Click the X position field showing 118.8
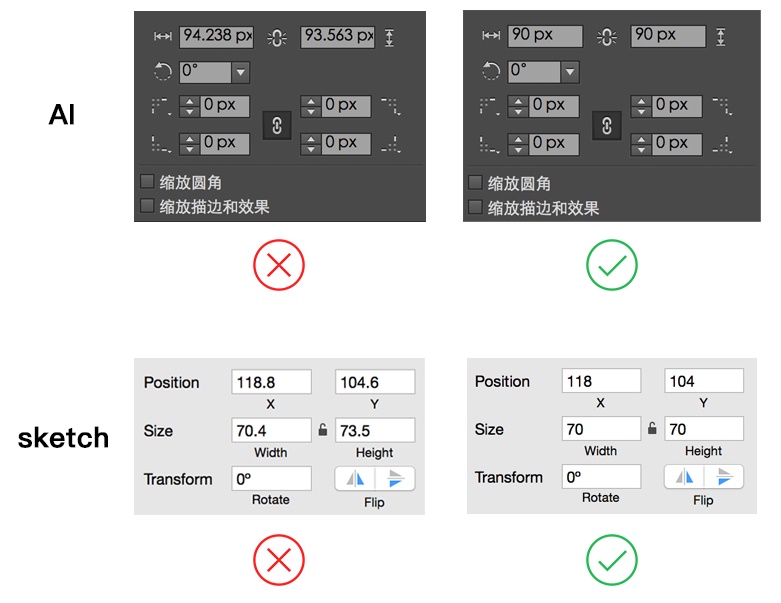The height and width of the screenshot is (603, 781). click(271, 382)
